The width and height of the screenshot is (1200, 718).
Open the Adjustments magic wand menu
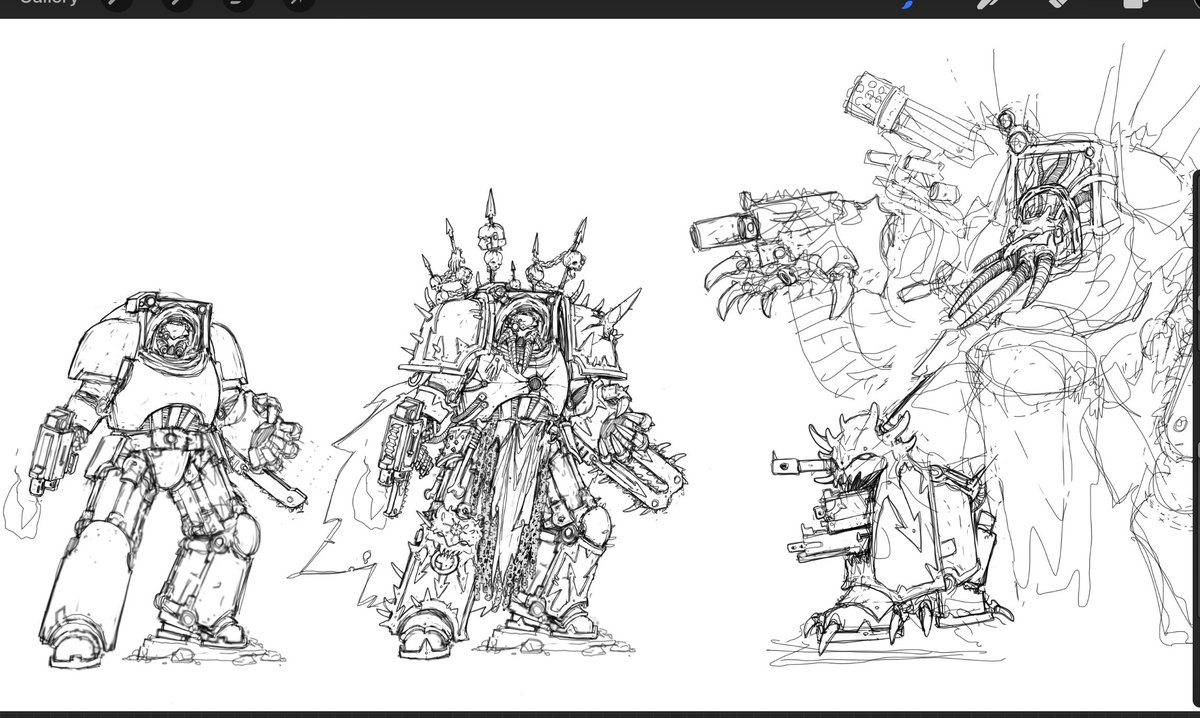click(178, 3)
